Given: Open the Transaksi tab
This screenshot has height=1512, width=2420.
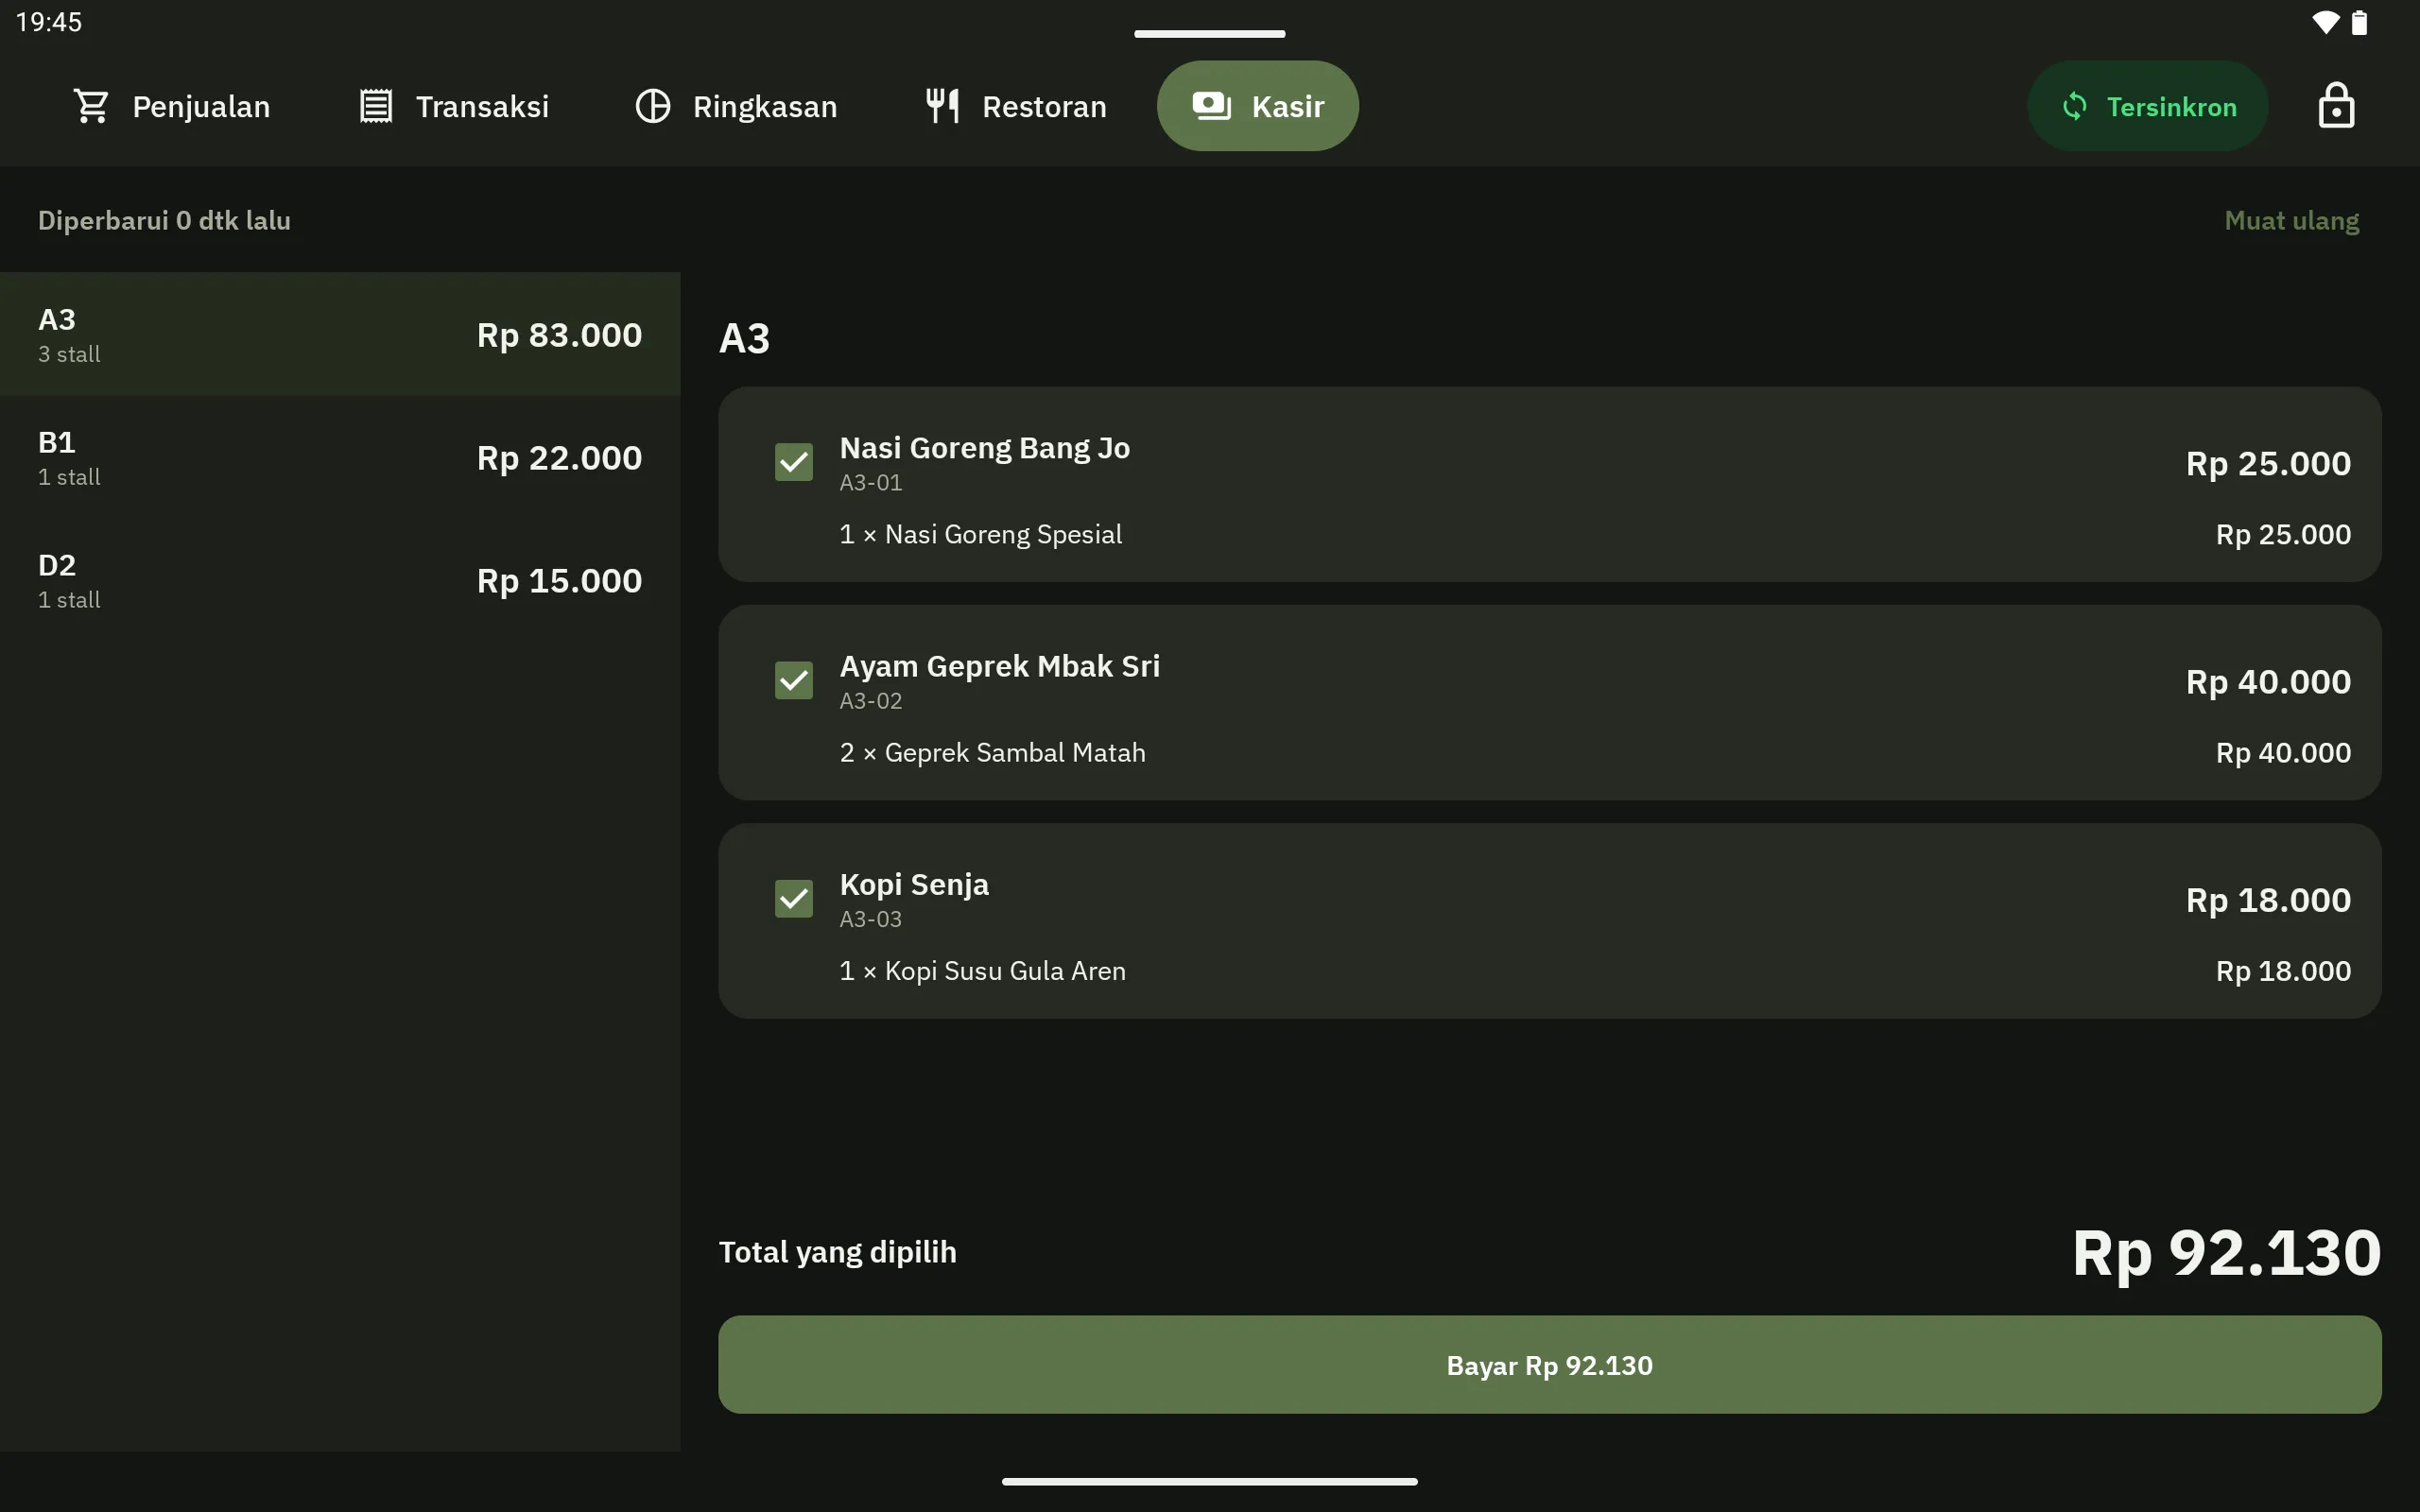Looking at the screenshot, I should 454,106.
